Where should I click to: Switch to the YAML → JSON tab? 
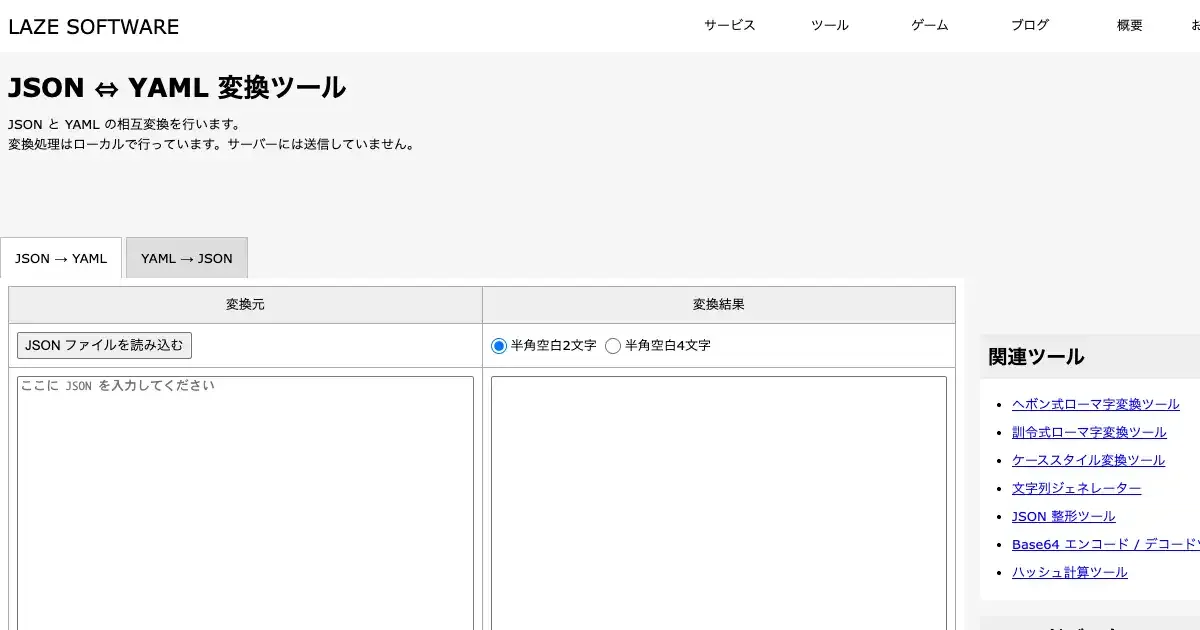[186, 258]
